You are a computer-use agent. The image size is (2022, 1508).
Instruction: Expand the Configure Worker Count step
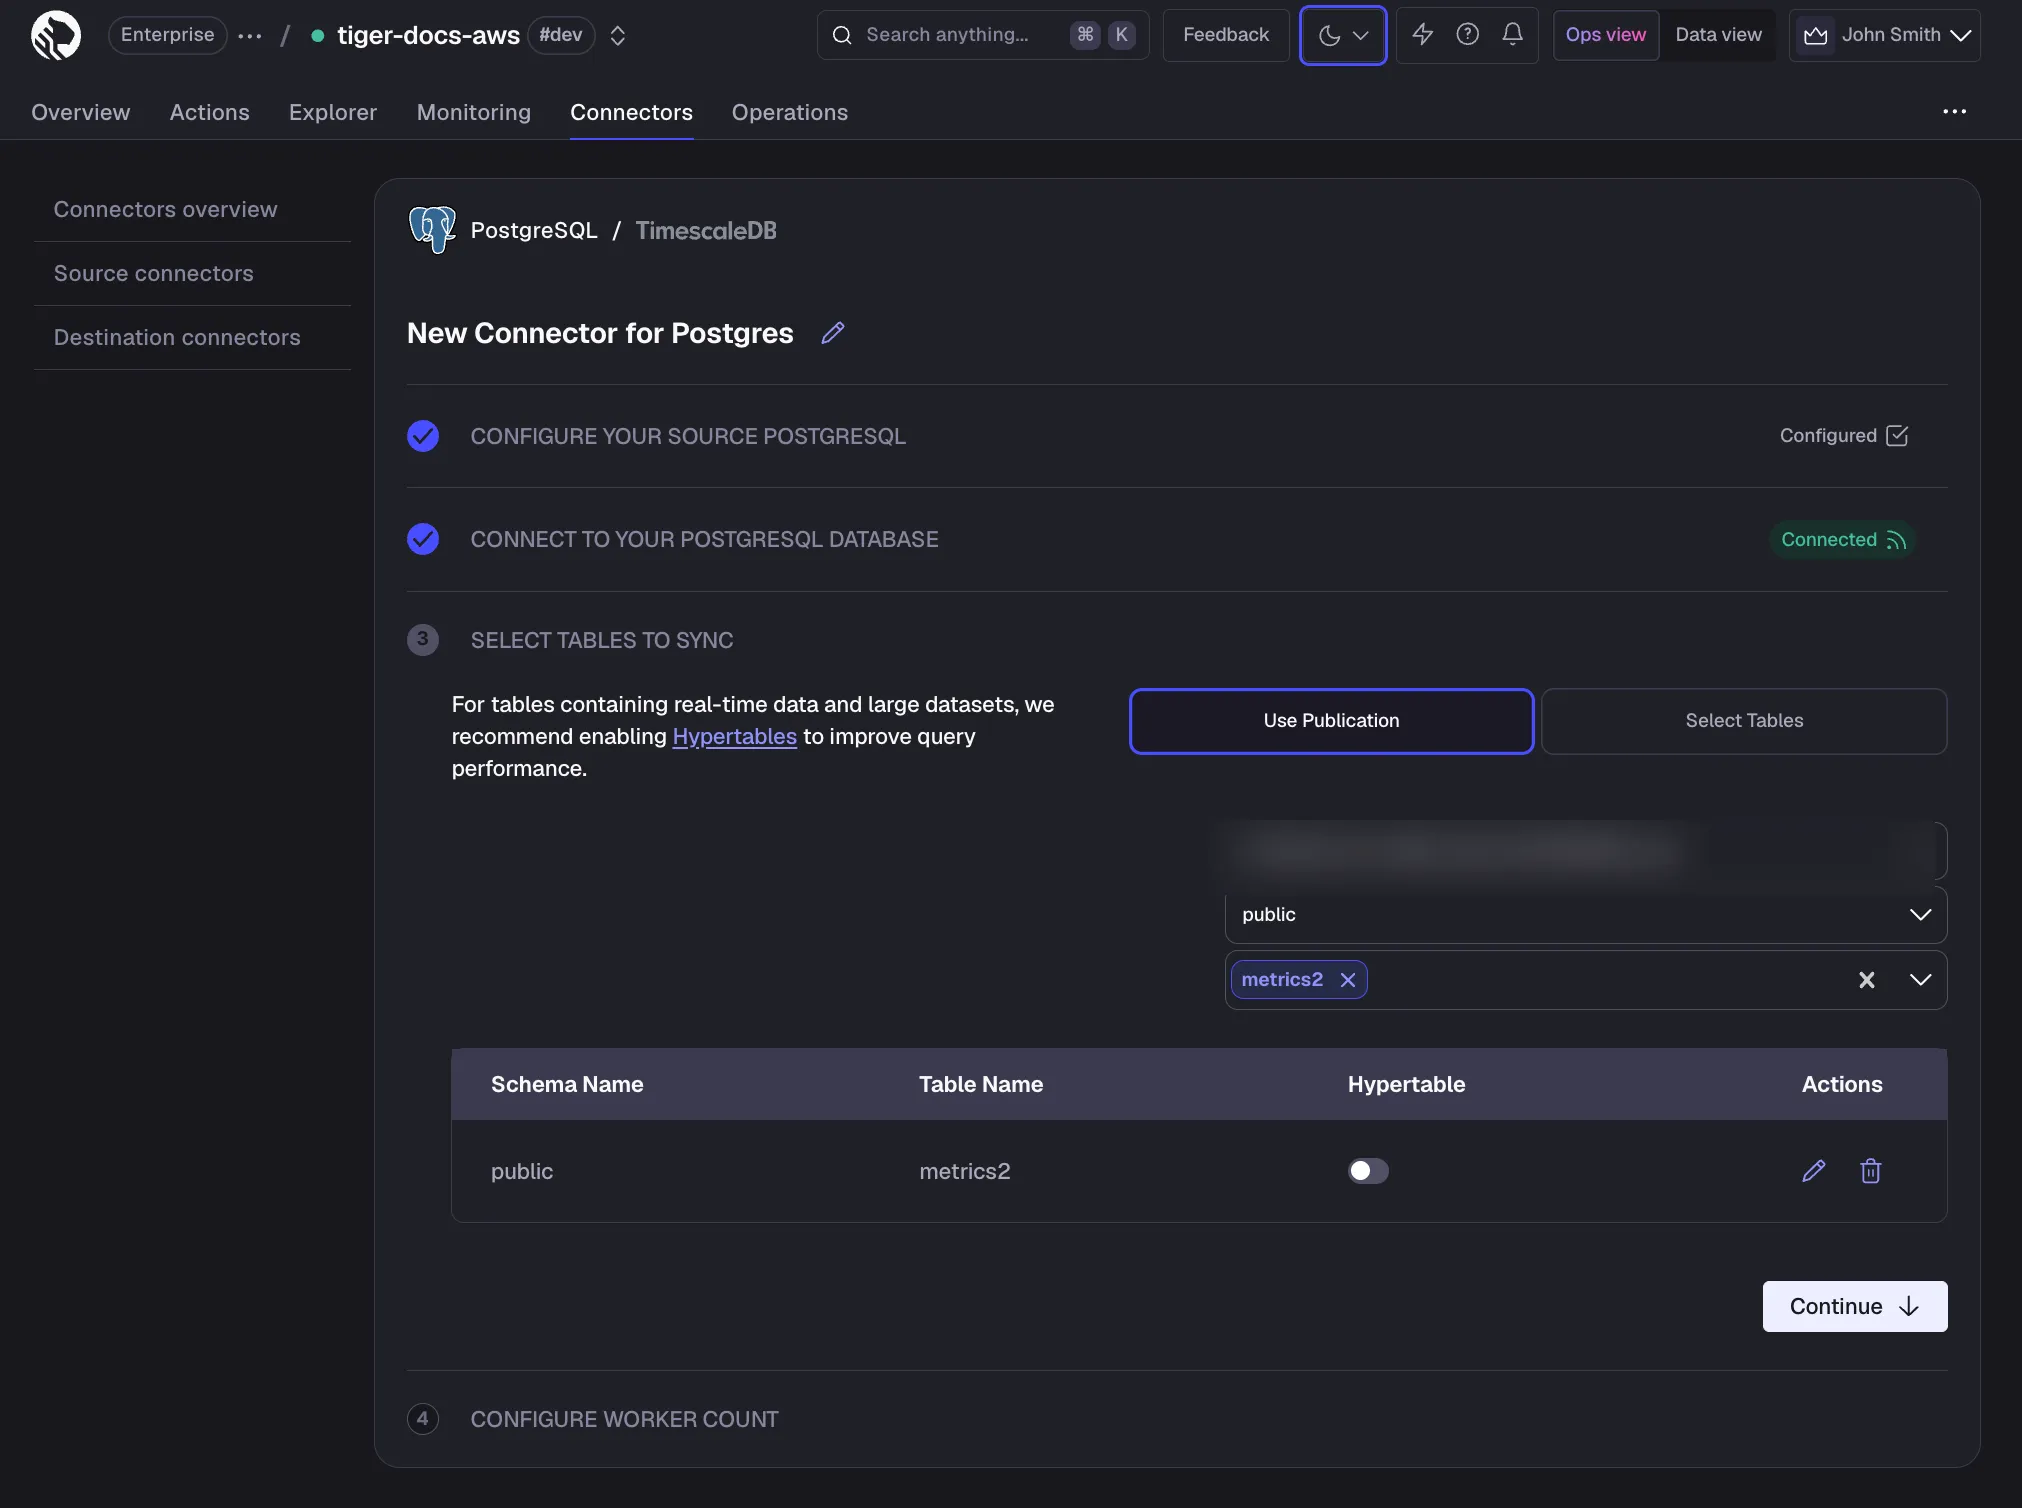[624, 1419]
